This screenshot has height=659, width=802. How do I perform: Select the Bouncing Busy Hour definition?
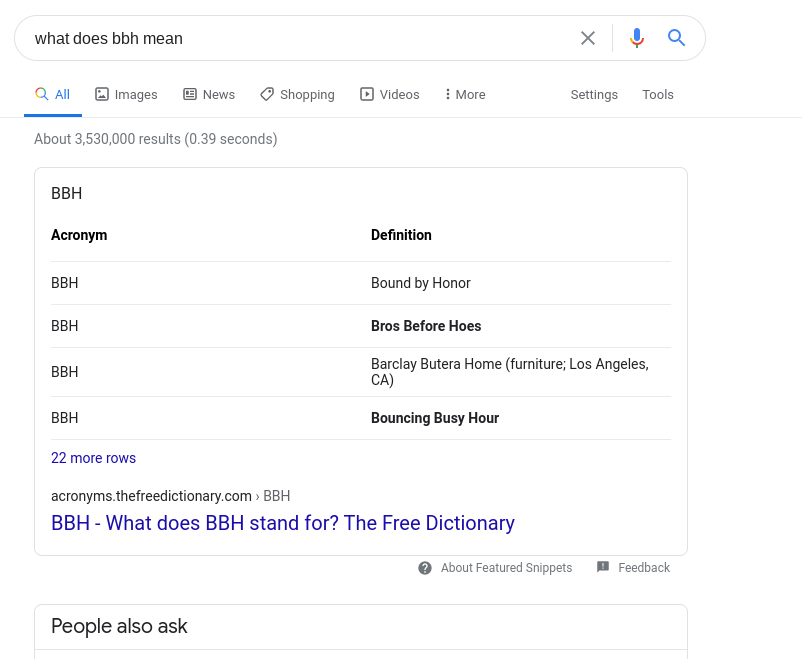point(435,418)
